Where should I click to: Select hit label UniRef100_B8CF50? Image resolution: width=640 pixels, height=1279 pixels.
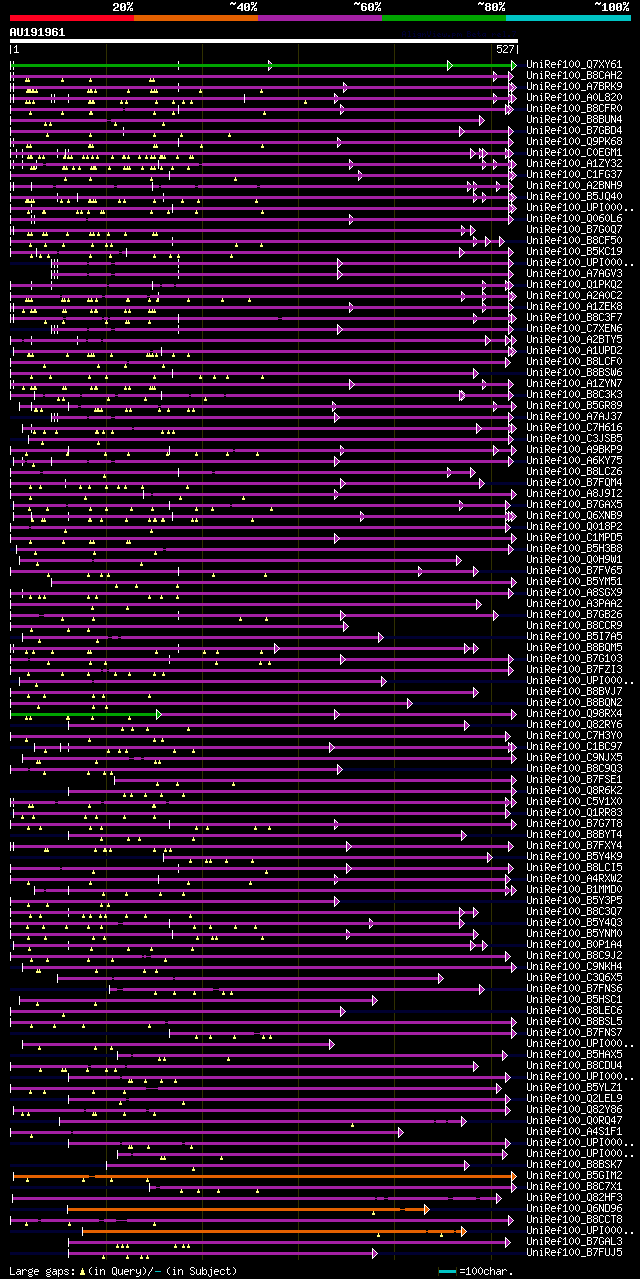click(x=573, y=241)
